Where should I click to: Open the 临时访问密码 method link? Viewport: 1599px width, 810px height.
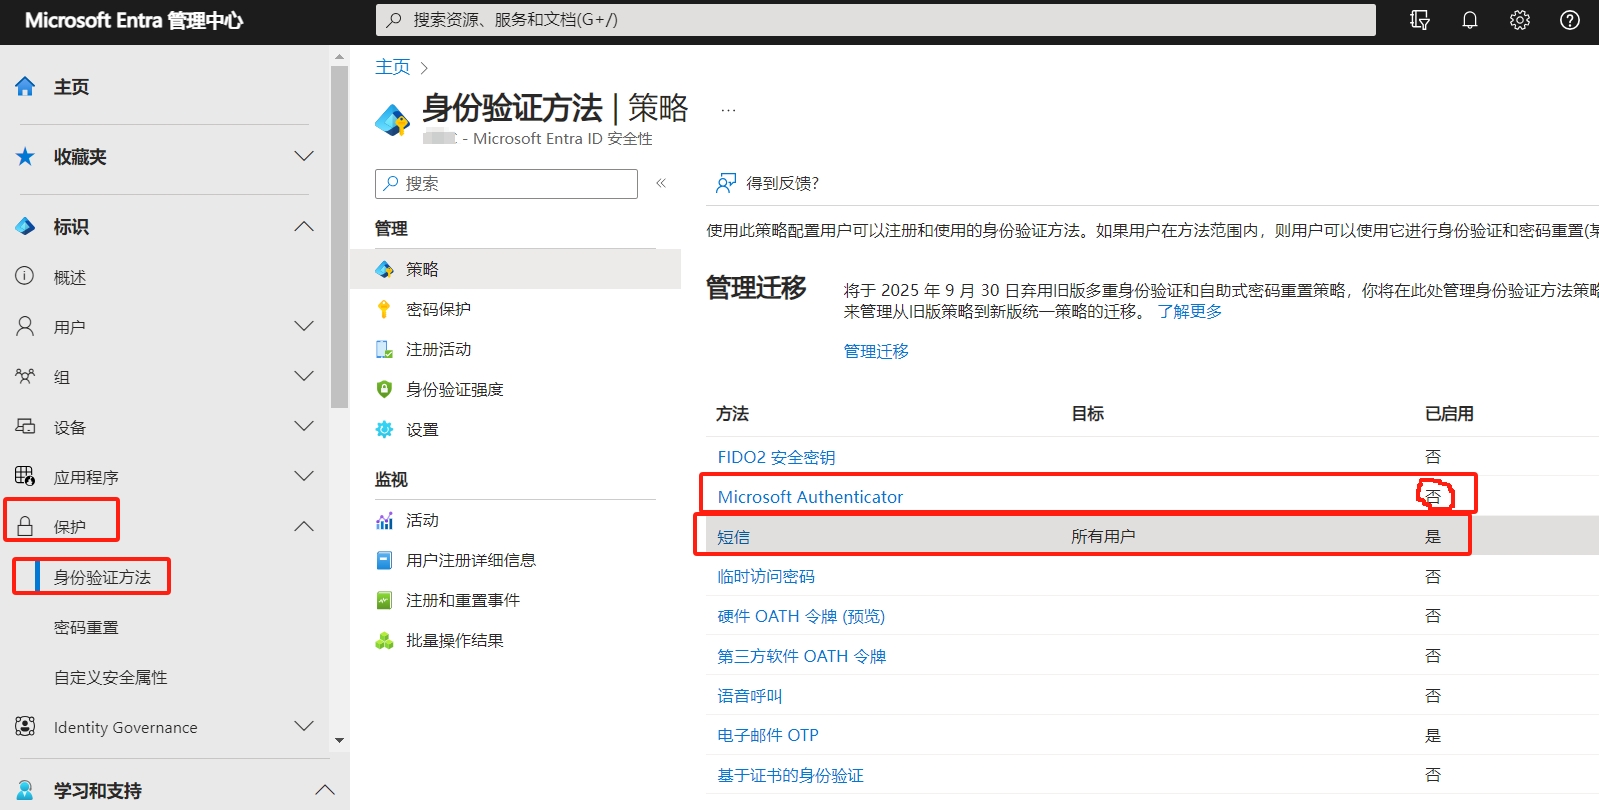[x=766, y=576]
